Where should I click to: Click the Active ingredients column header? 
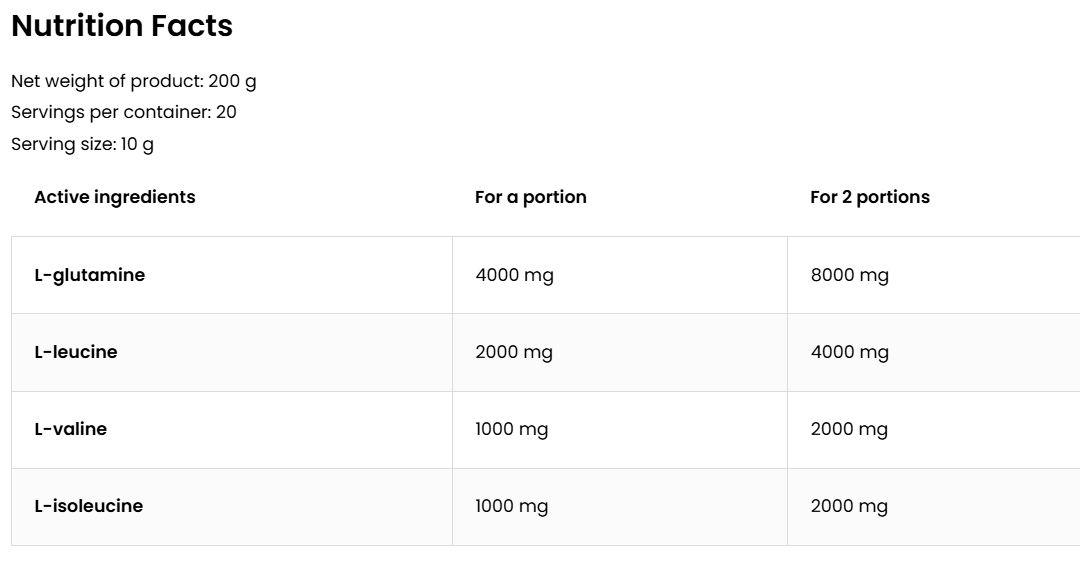click(115, 197)
